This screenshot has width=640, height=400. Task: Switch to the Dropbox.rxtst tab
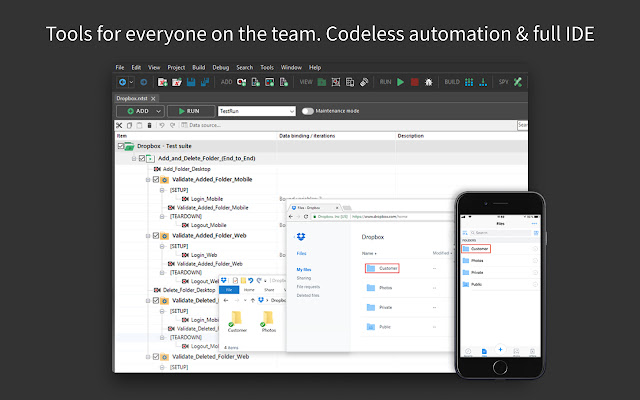pyautogui.click(x=134, y=97)
